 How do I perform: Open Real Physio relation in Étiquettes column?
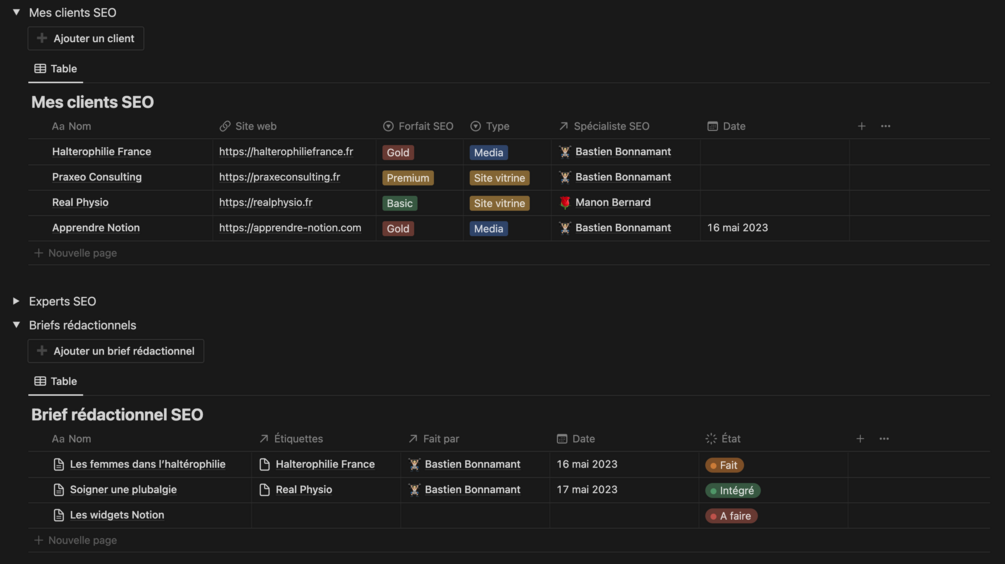(x=295, y=490)
